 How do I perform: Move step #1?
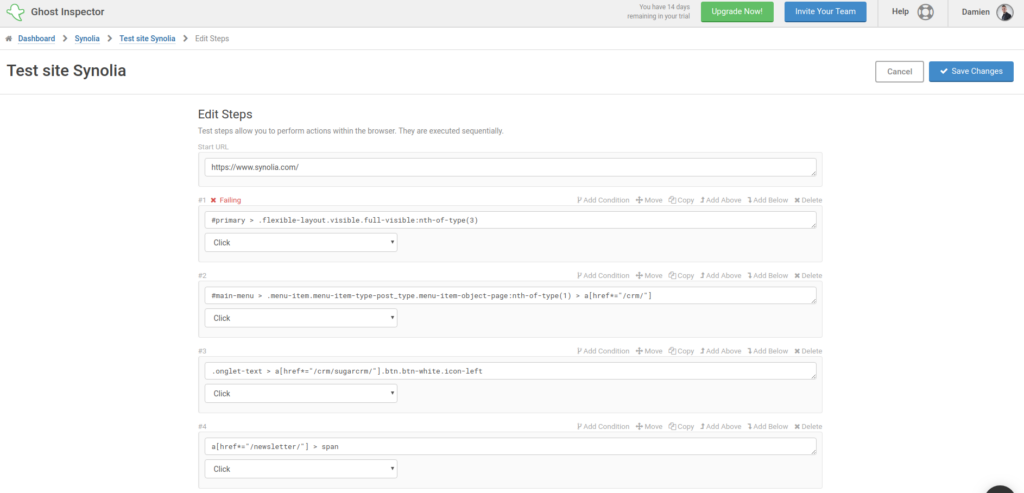(x=649, y=200)
